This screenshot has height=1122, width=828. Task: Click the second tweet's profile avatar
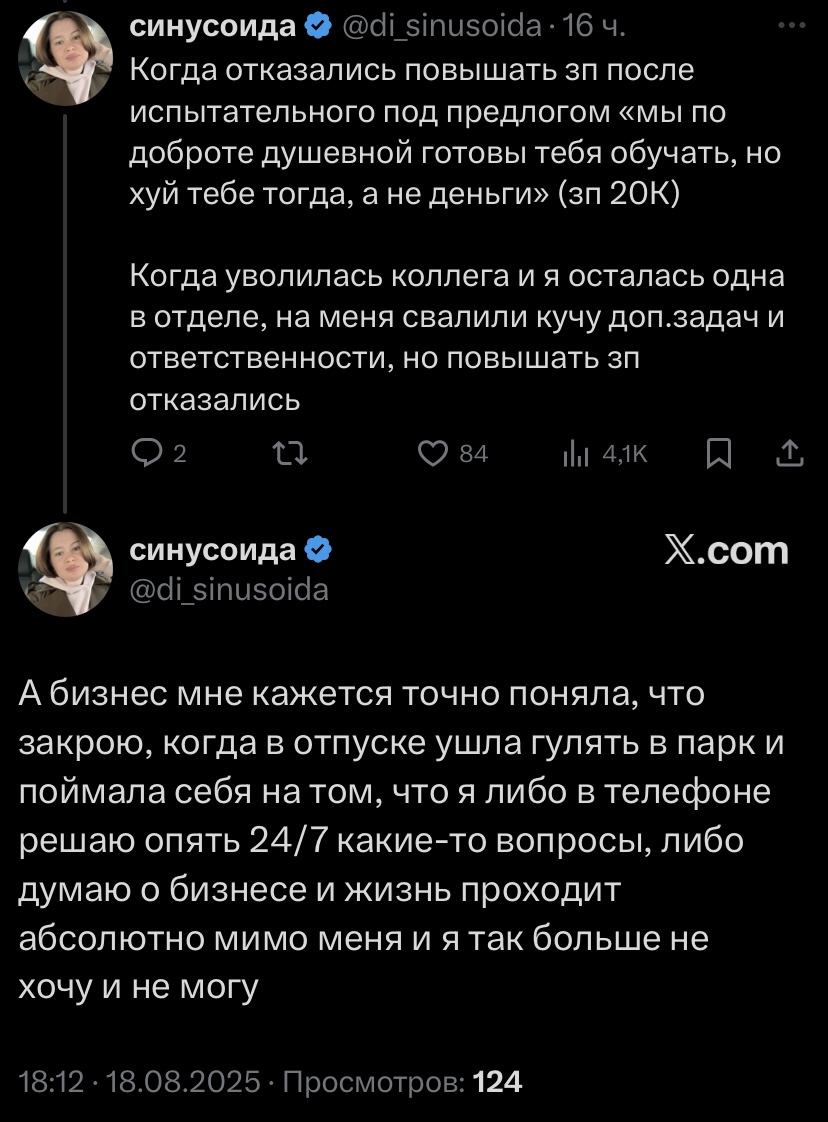tap(66, 567)
